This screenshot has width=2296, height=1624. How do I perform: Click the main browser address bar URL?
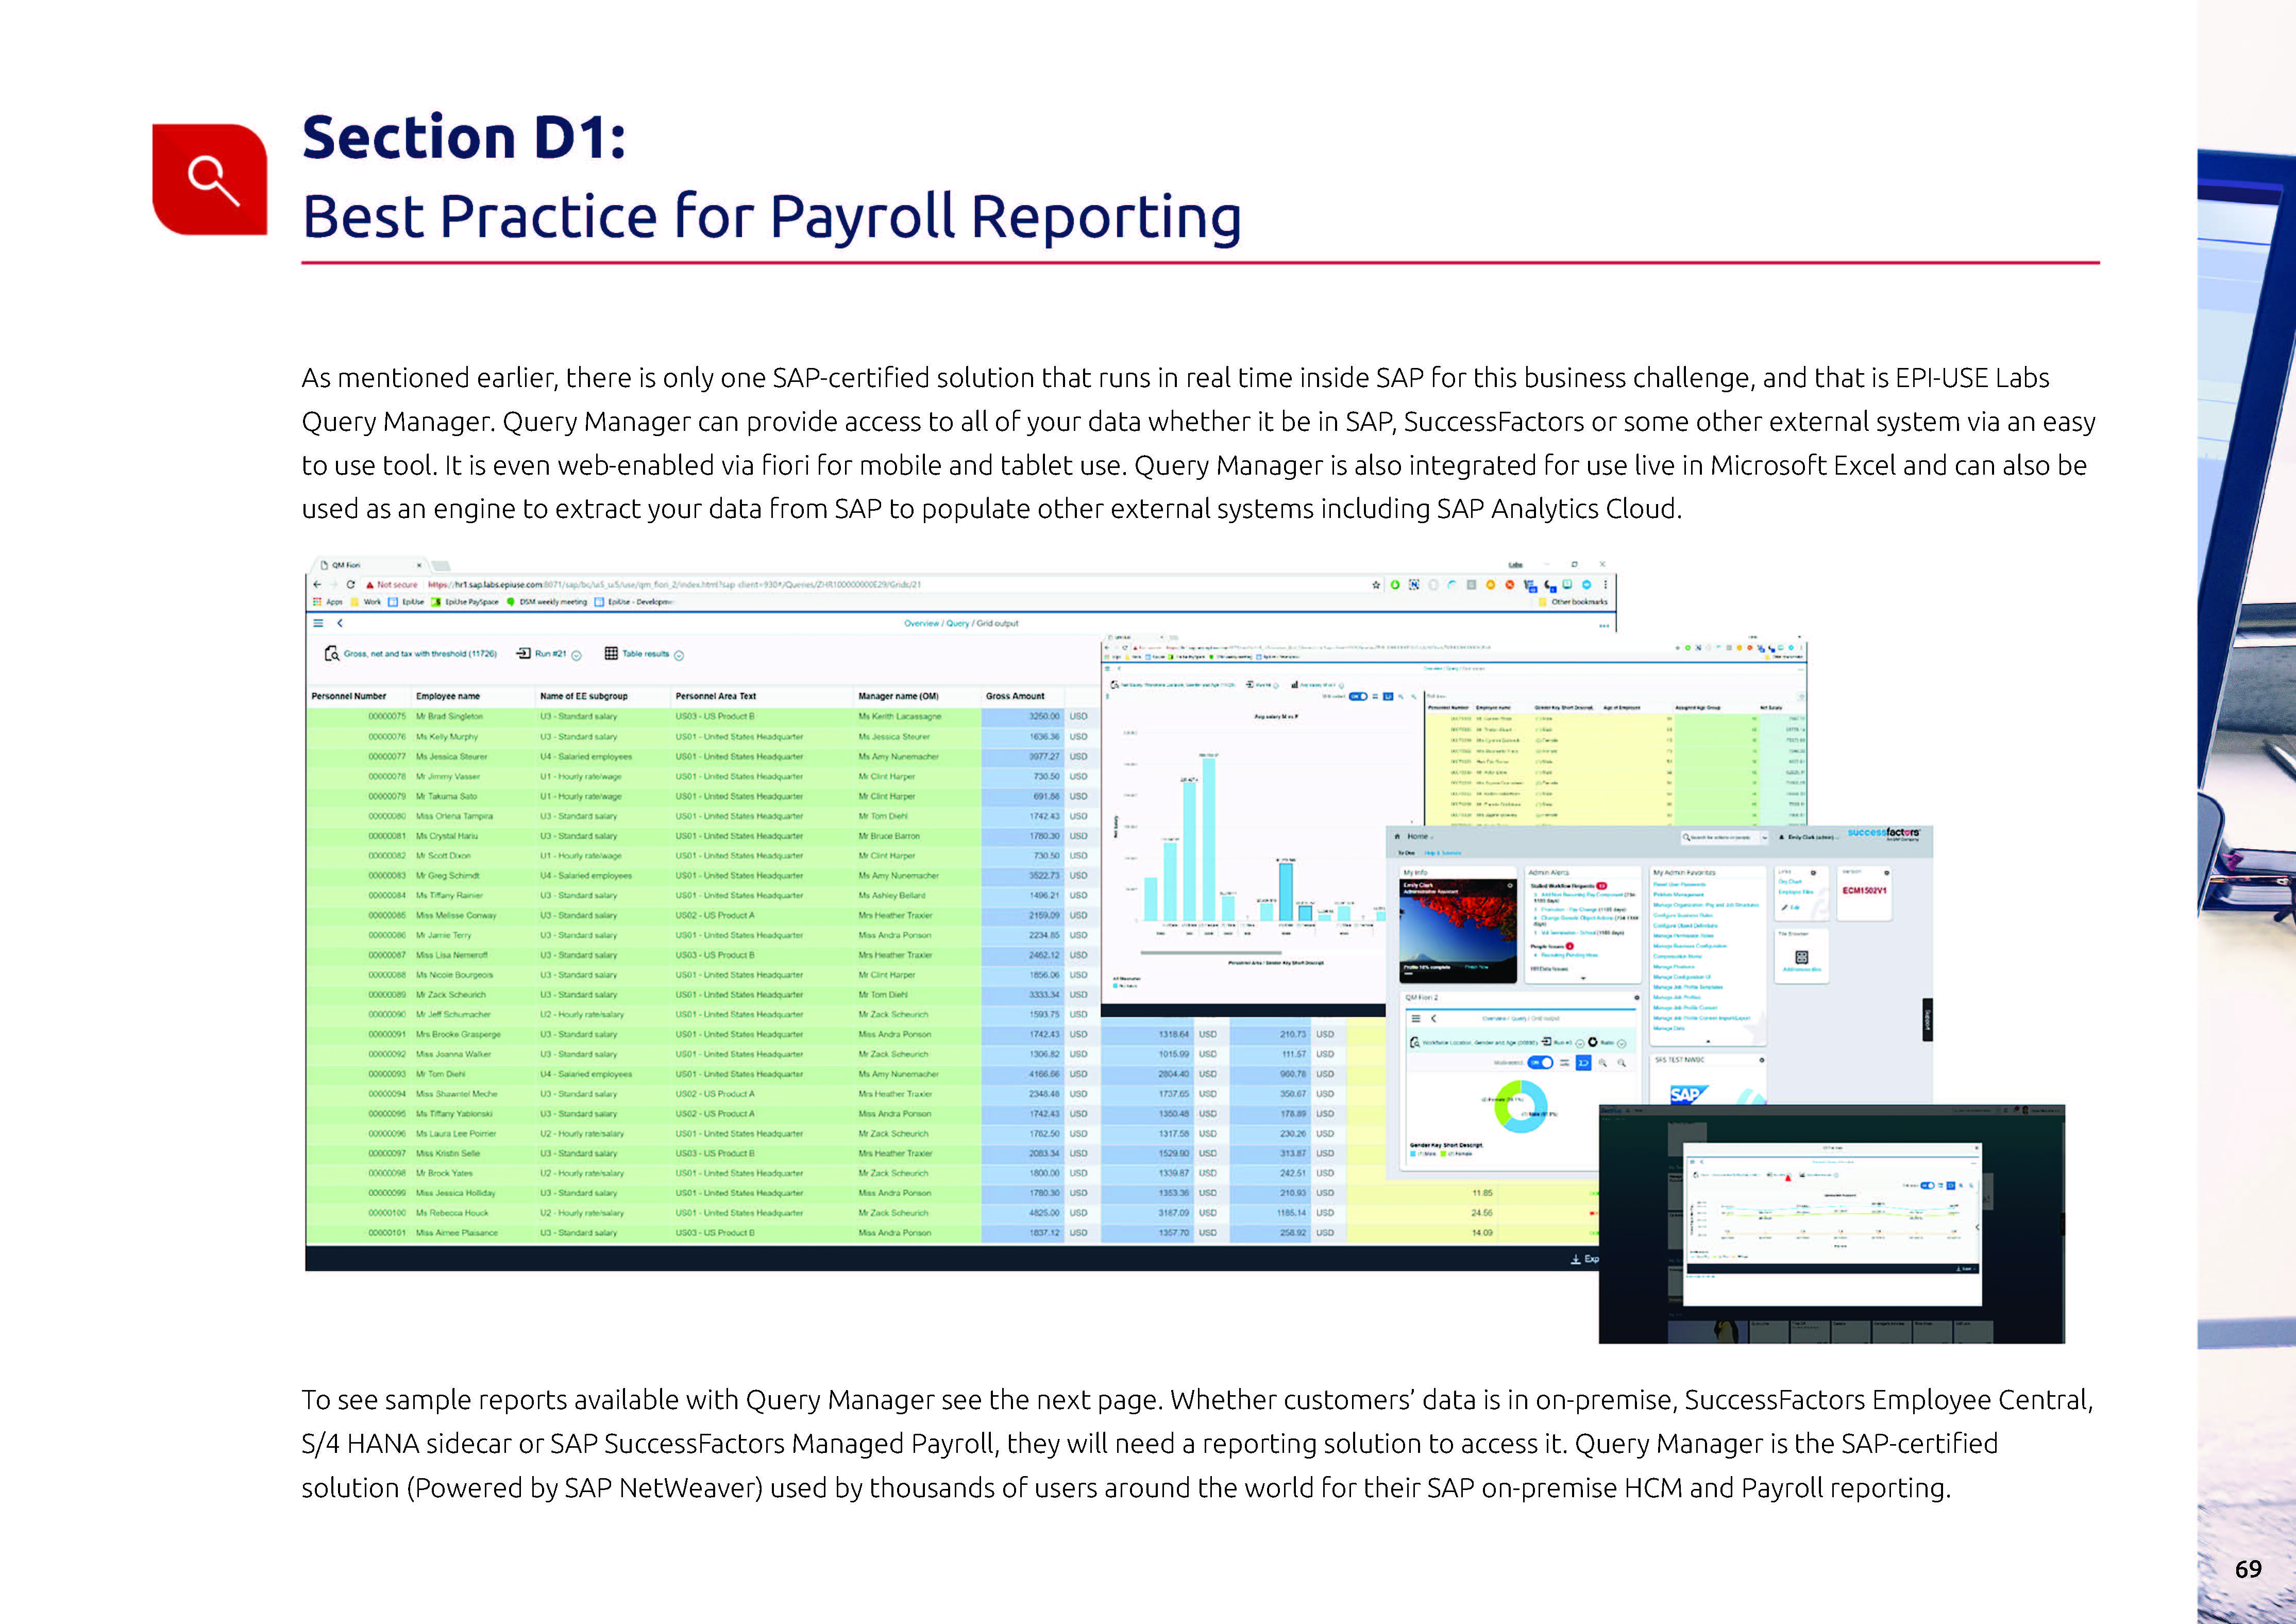pyautogui.click(x=675, y=585)
